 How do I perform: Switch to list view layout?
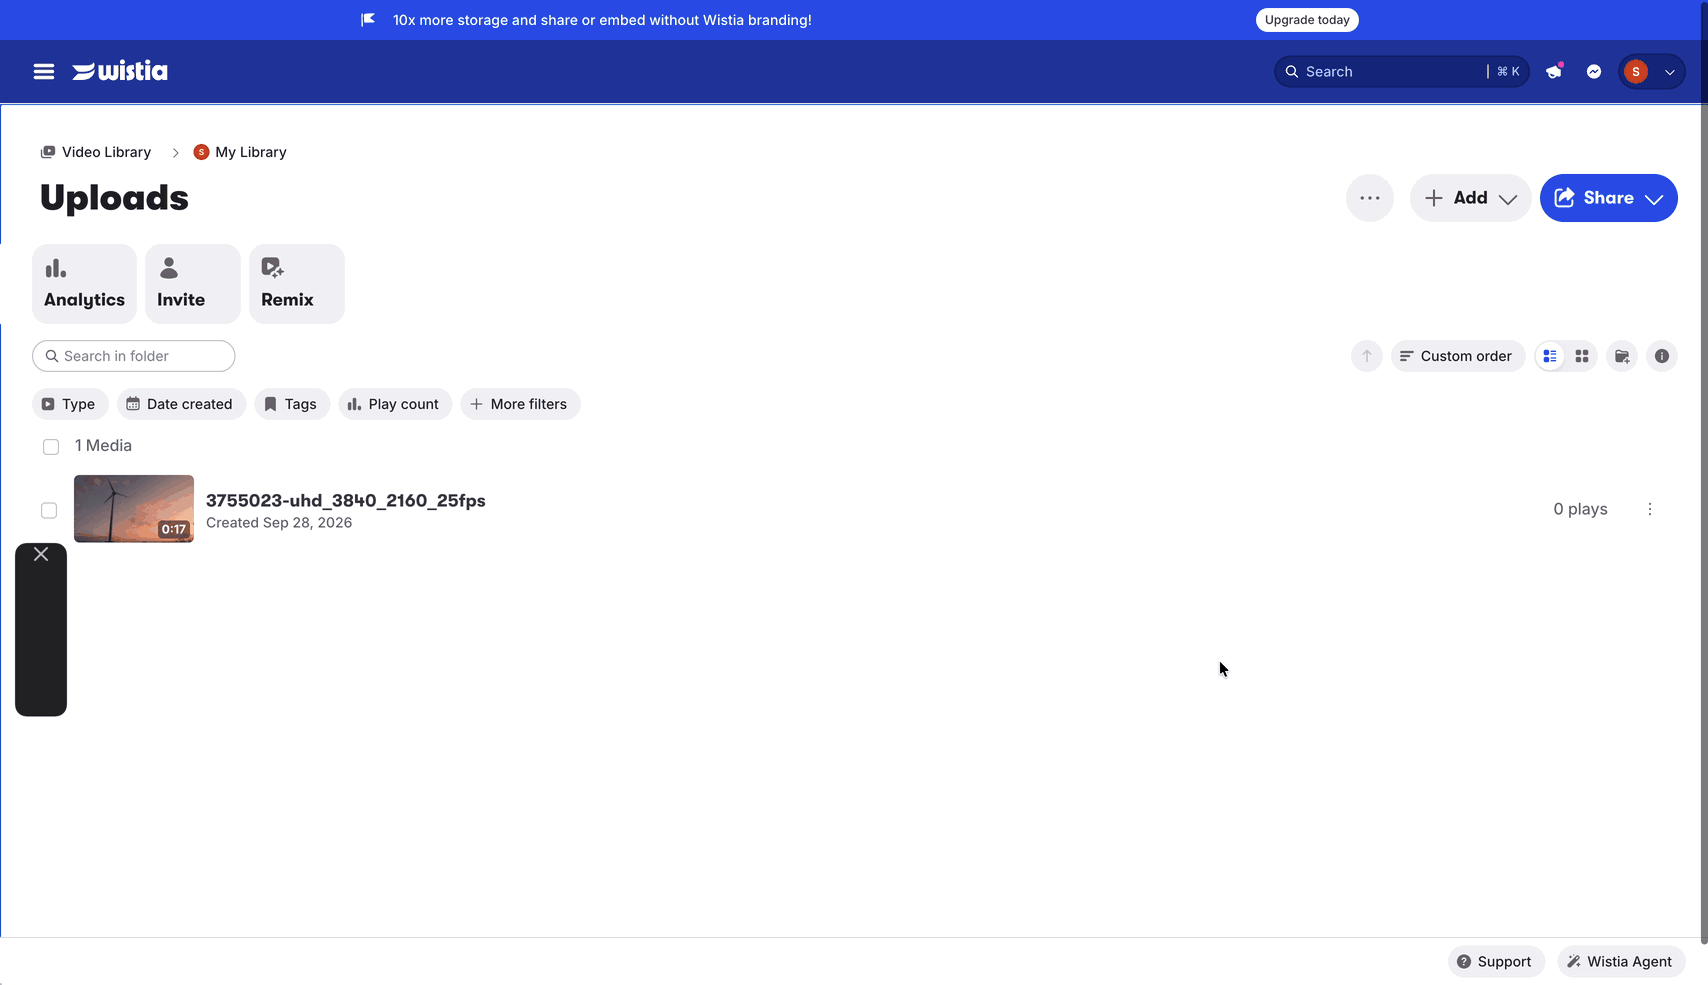(x=1550, y=356)
